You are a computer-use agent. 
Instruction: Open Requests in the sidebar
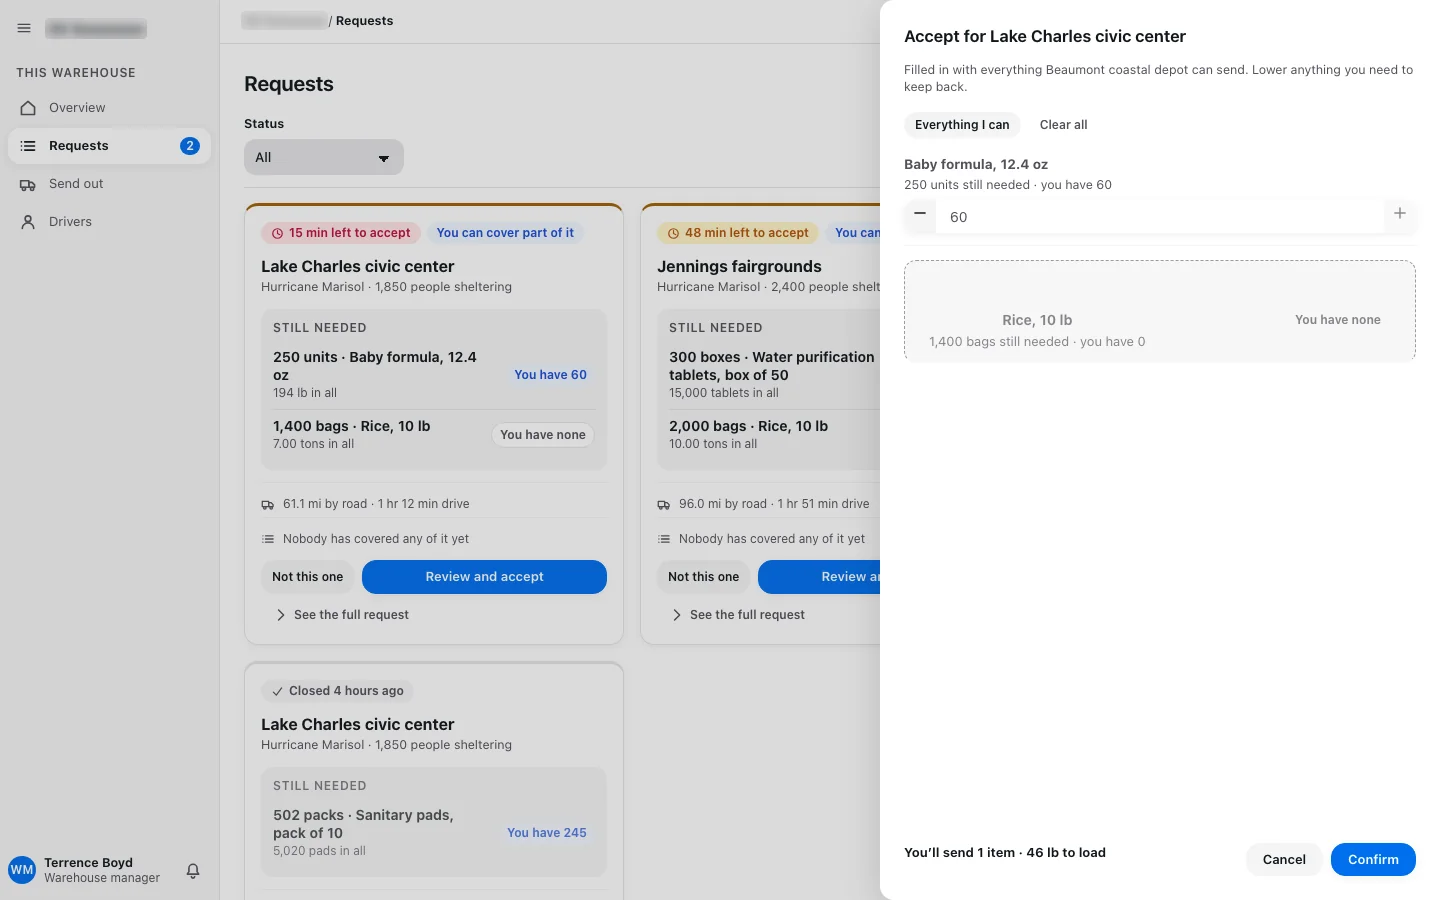109,146
